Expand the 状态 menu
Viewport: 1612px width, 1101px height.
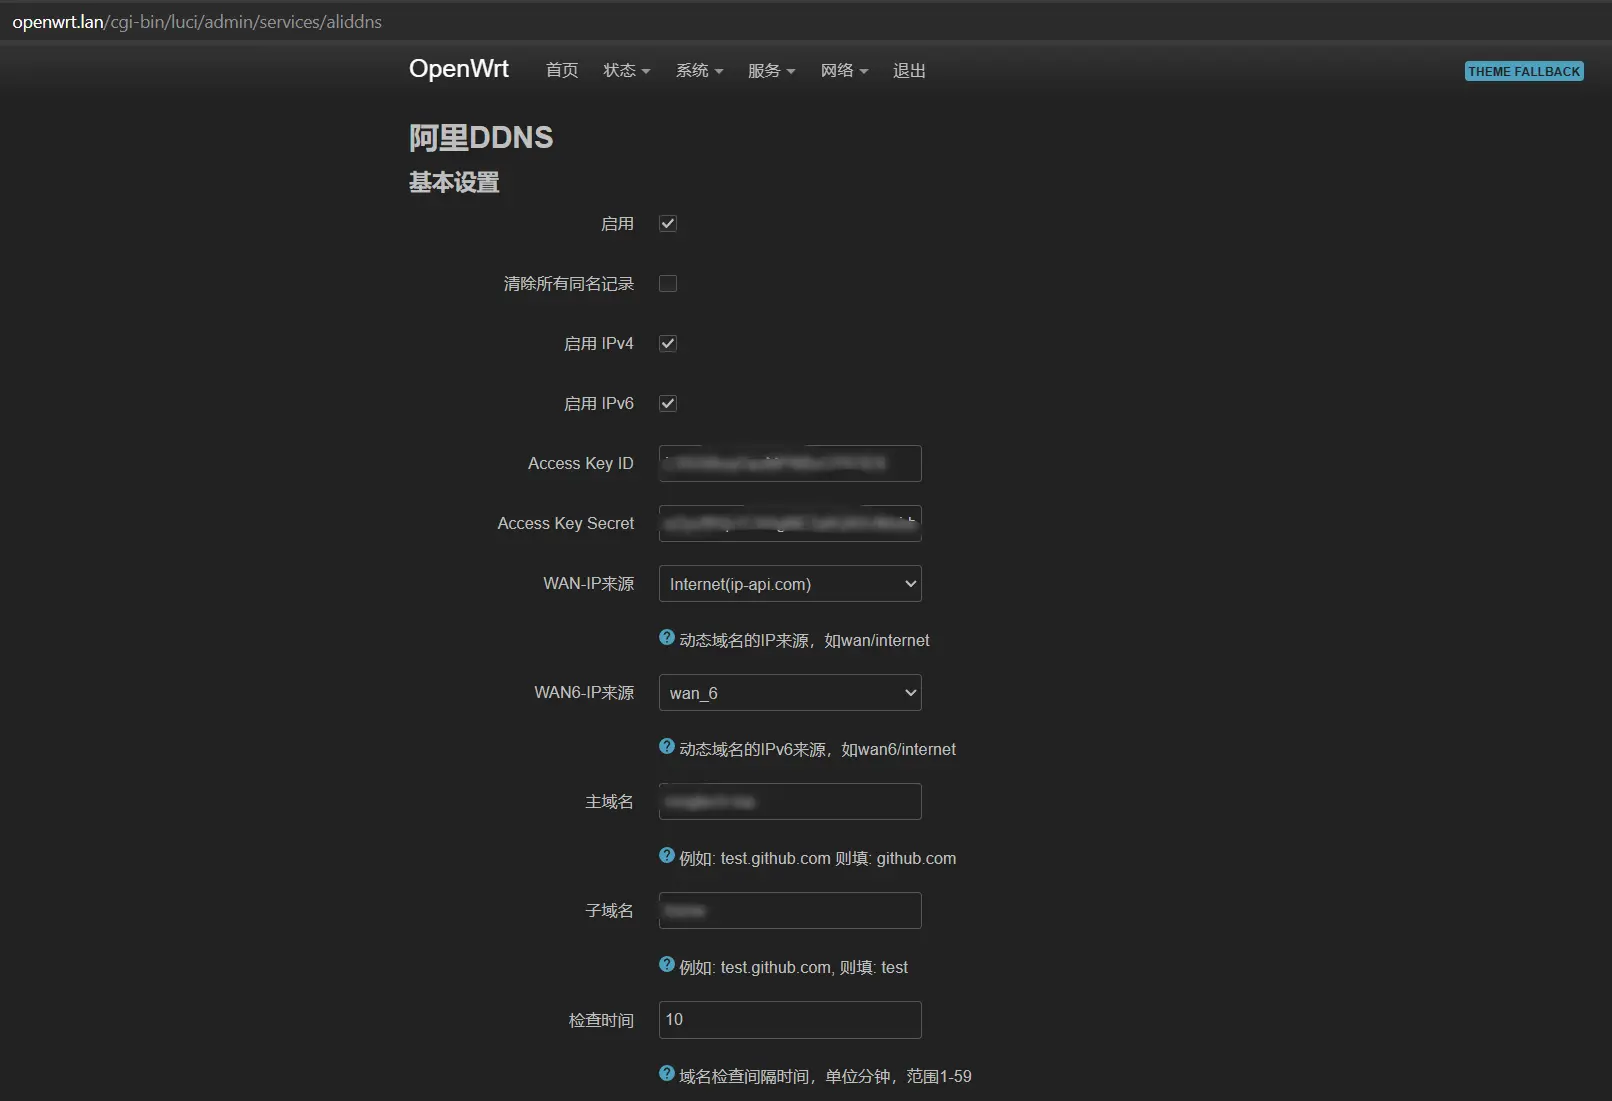(x=626, y=71)
